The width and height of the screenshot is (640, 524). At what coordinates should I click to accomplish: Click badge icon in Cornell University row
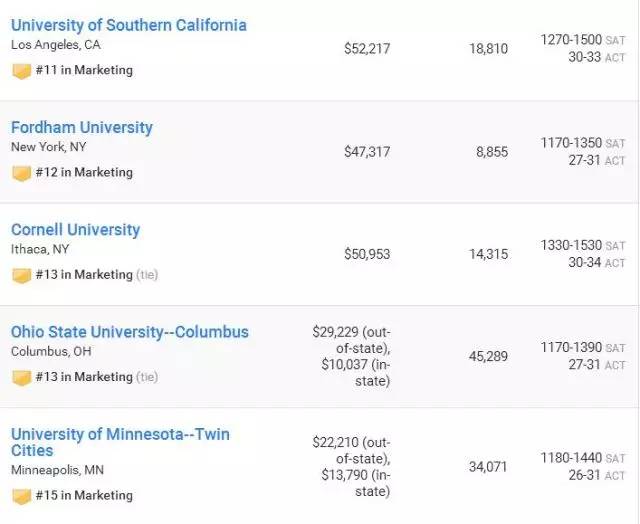coord(22,275)
